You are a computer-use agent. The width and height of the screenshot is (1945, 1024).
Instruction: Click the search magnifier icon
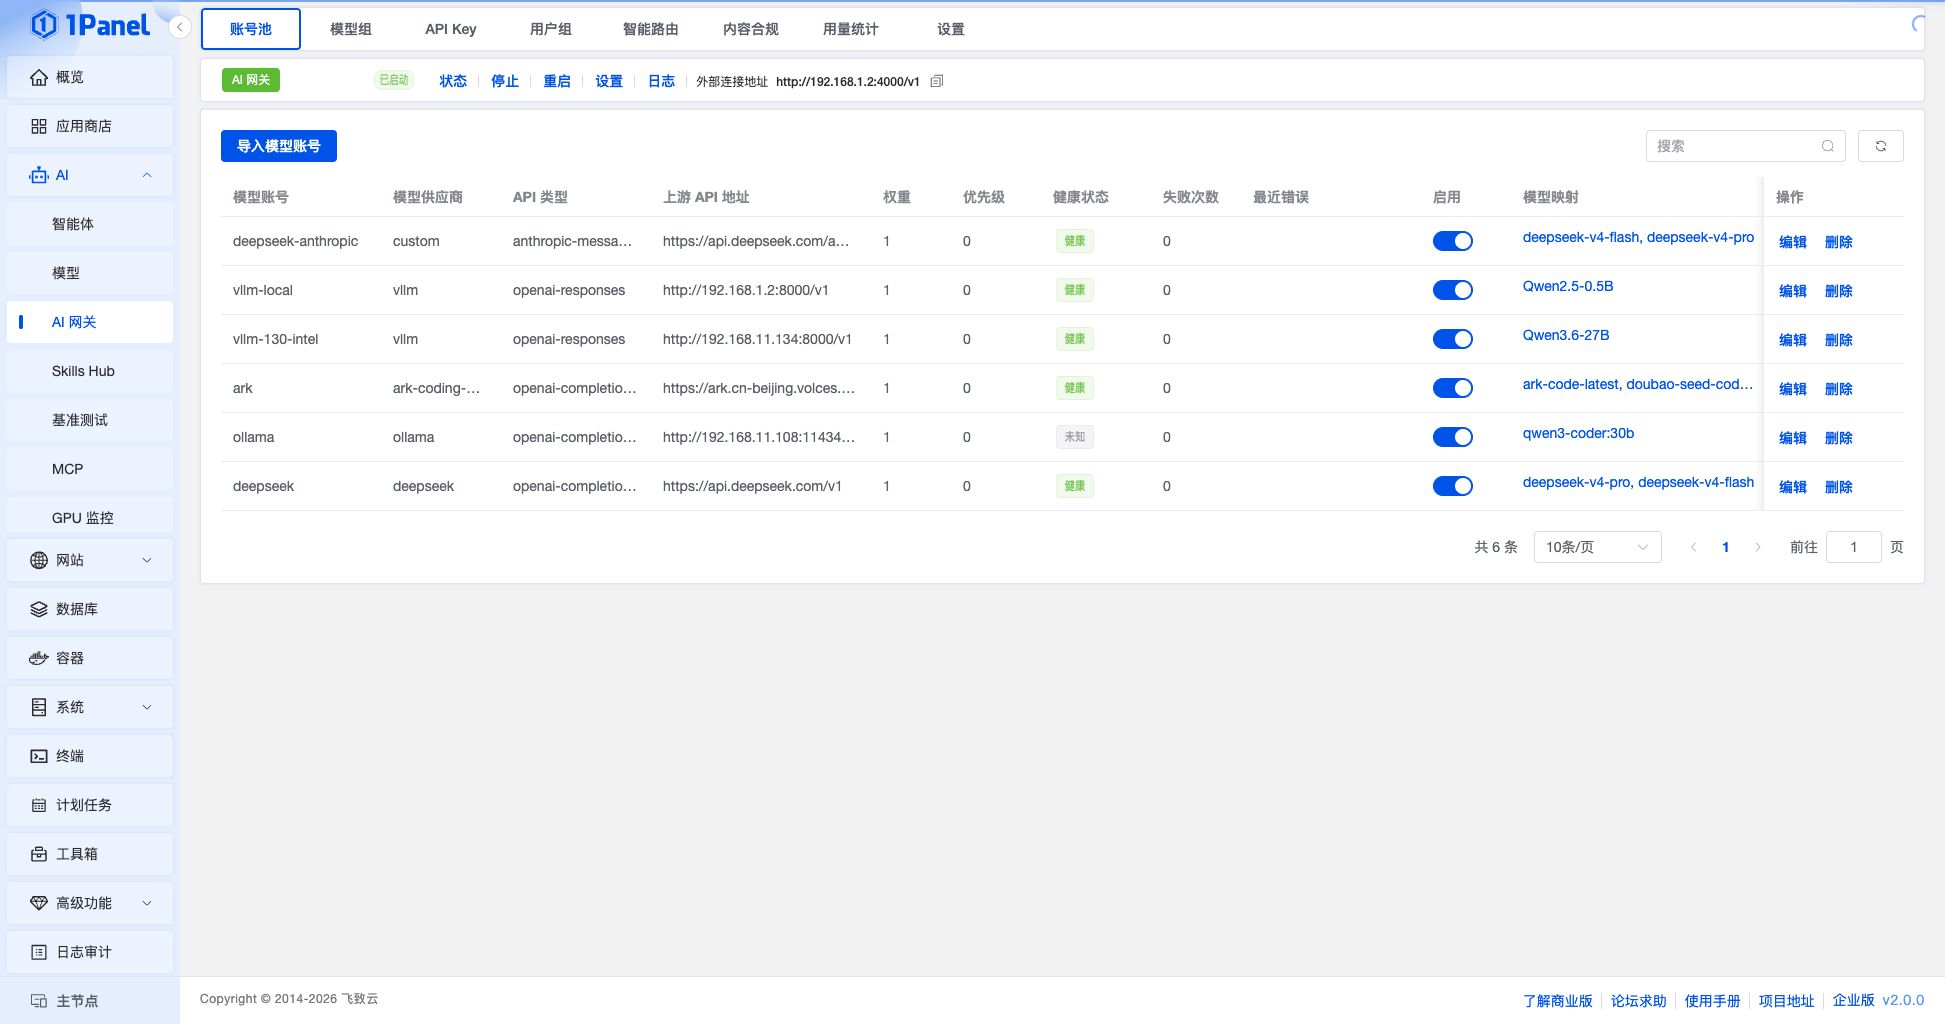[x=1827, y=146]
